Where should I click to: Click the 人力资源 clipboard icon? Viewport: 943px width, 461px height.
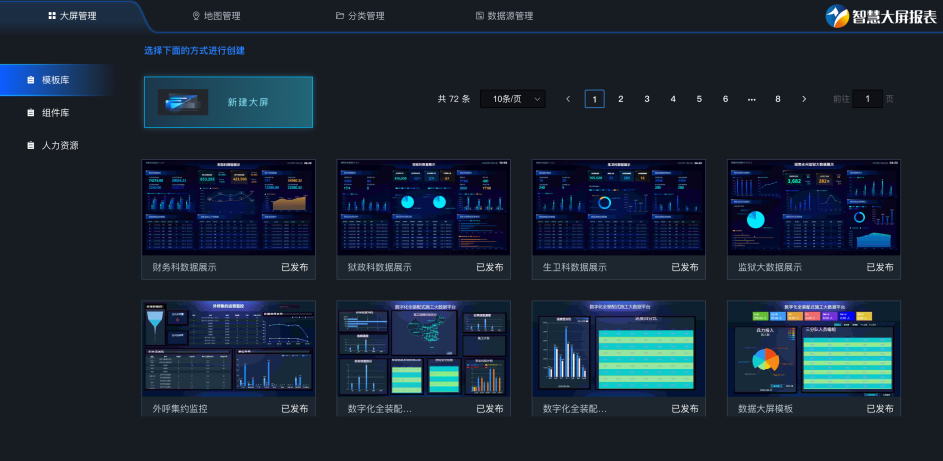coord(31,145)
